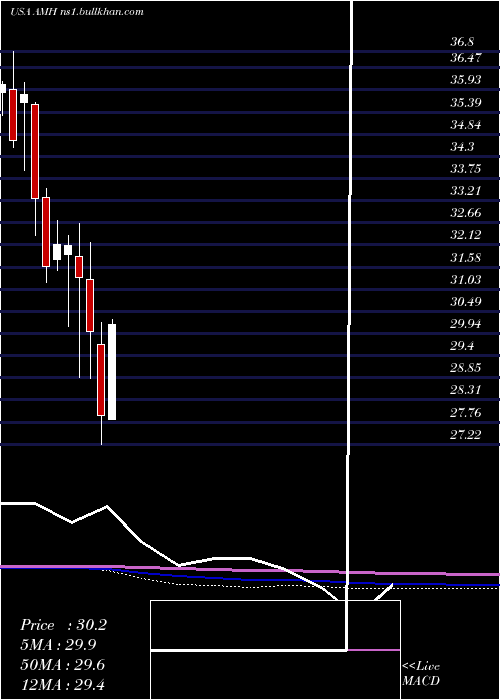This screenshot has width=500, height=700.
Task: Click the 31.03 price axis label
Action: (x=466, y=279)
